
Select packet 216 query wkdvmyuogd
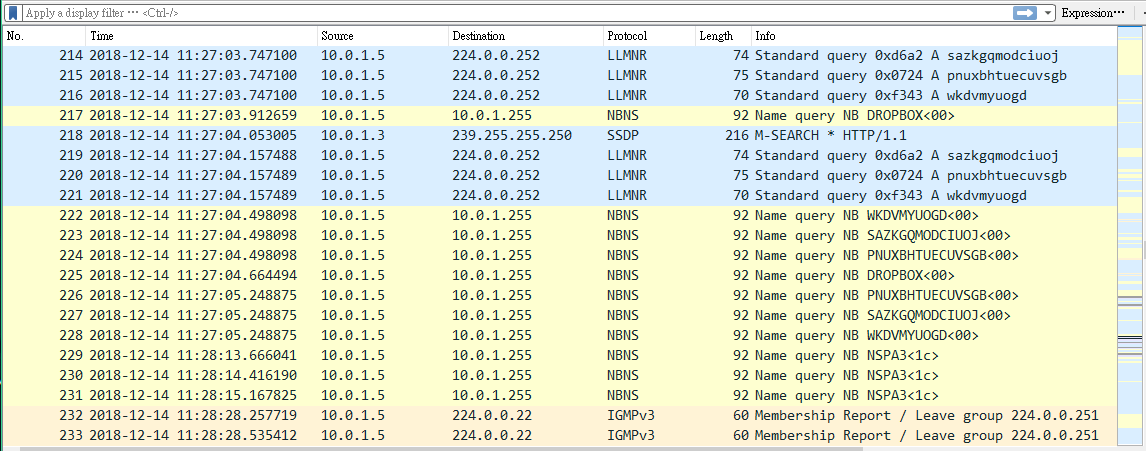pos(561,95)
